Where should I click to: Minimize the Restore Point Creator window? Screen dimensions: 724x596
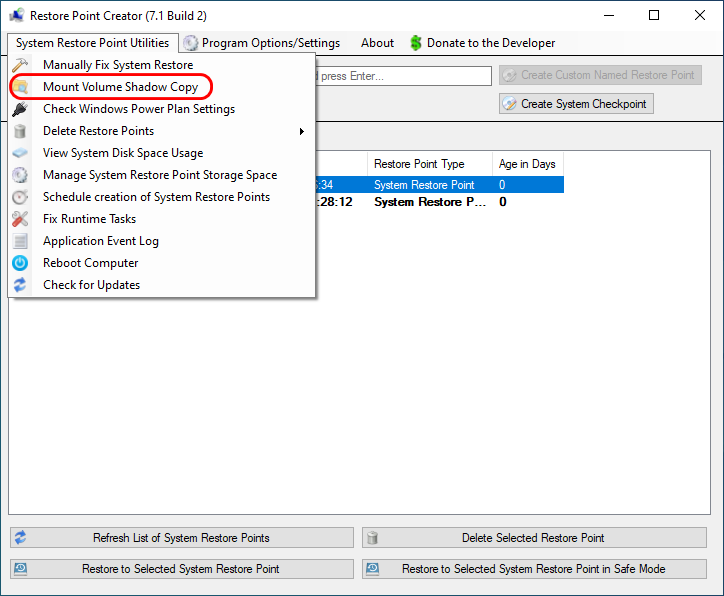tap(609, 15)
